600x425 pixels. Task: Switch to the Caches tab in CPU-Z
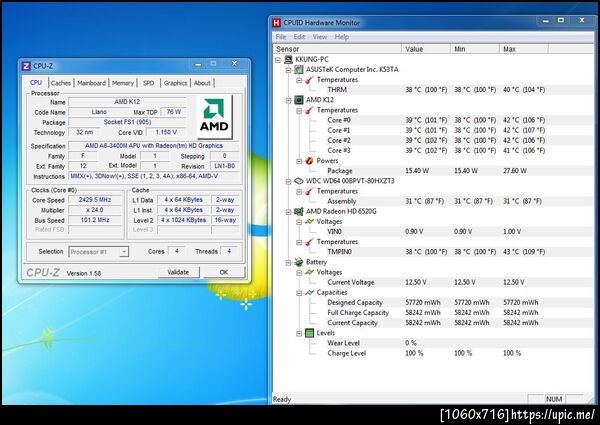[x=61, y=83]
